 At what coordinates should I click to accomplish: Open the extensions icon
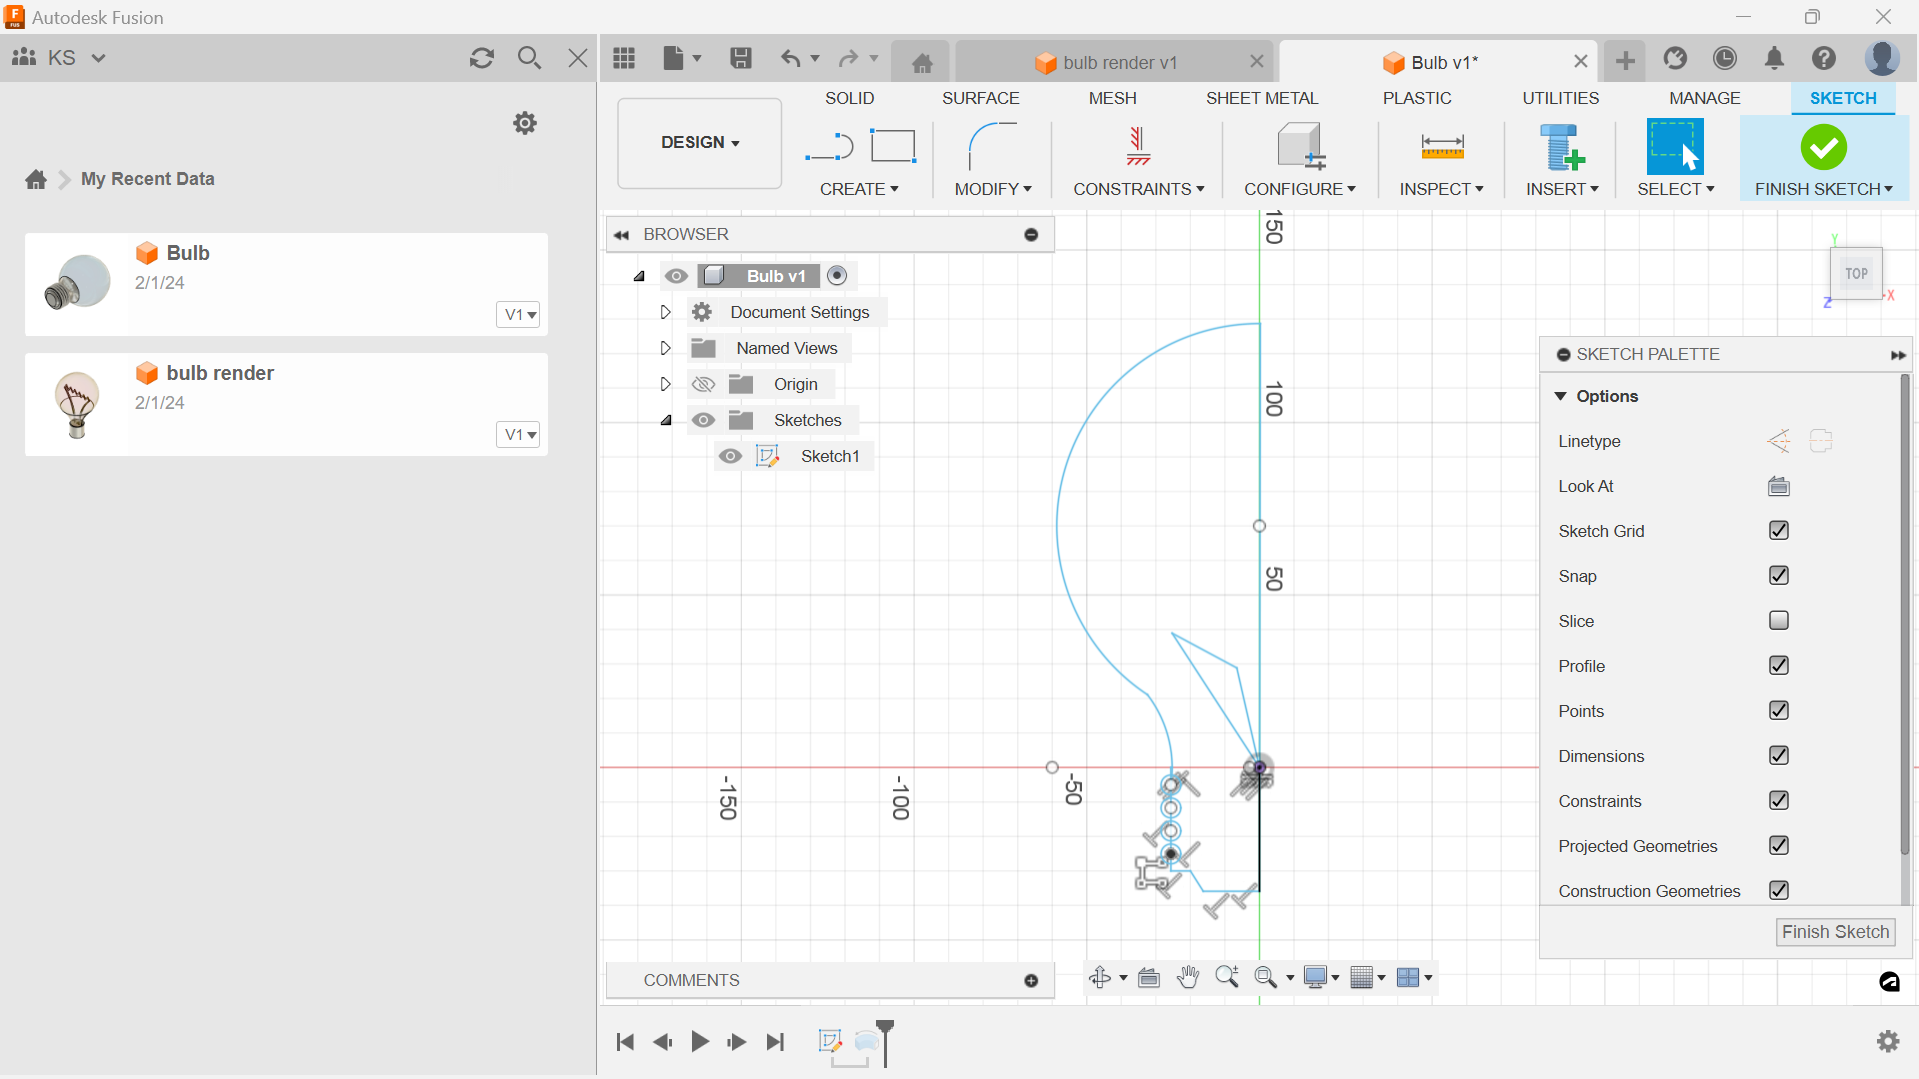click(x=1676, y=59)
